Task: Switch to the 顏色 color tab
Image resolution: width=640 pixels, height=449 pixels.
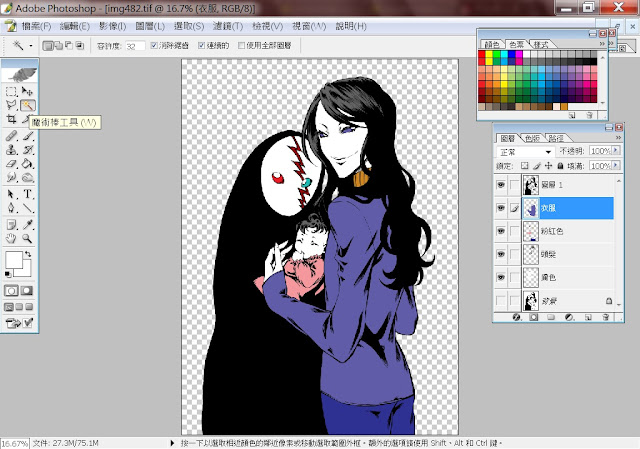Action: (x=492, y=44)
